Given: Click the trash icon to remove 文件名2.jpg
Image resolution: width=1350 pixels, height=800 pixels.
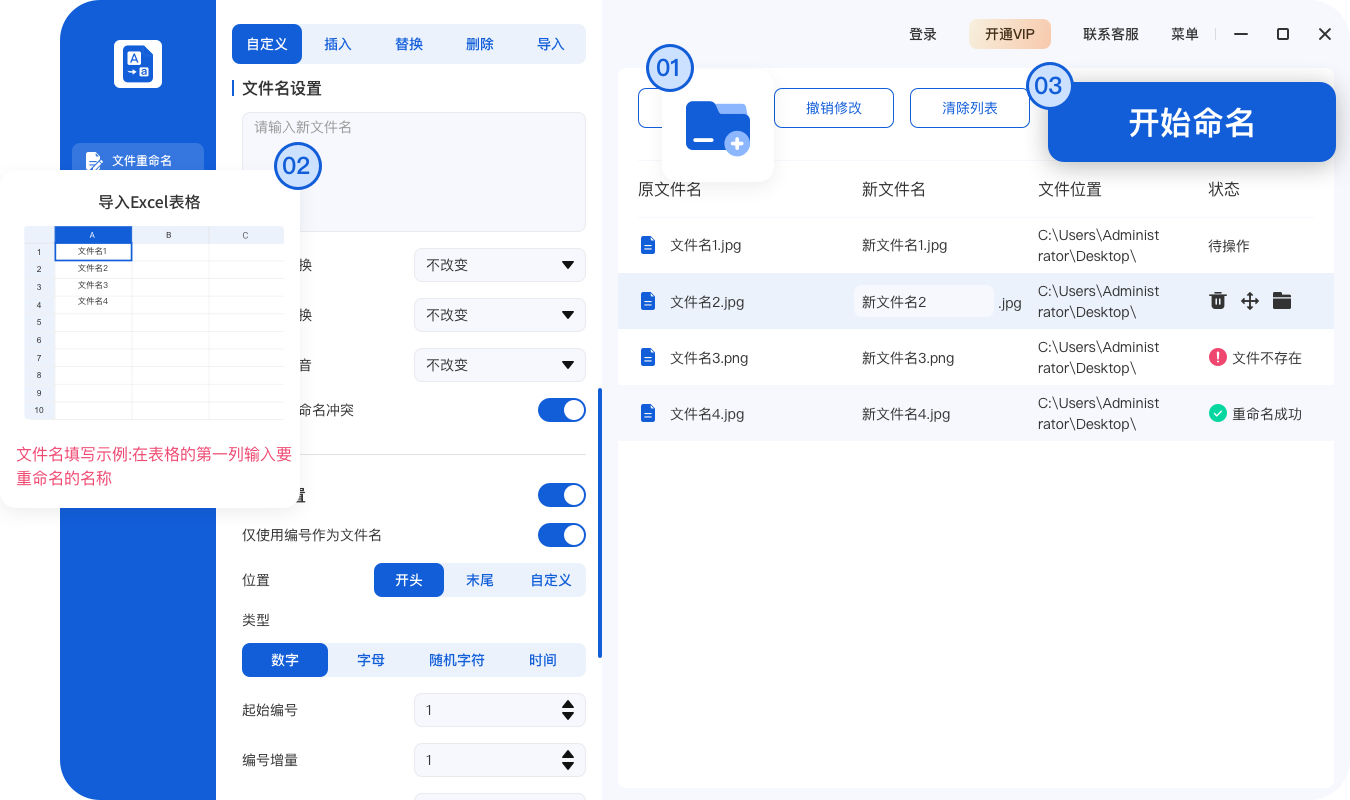Looking at the screenshot, I should pyautogui.click(x=1217, y=301).
